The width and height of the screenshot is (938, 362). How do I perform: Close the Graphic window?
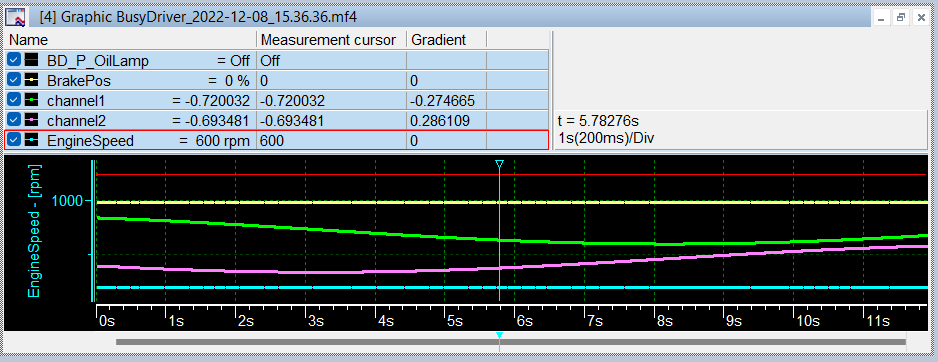click(x=920, y=18)
